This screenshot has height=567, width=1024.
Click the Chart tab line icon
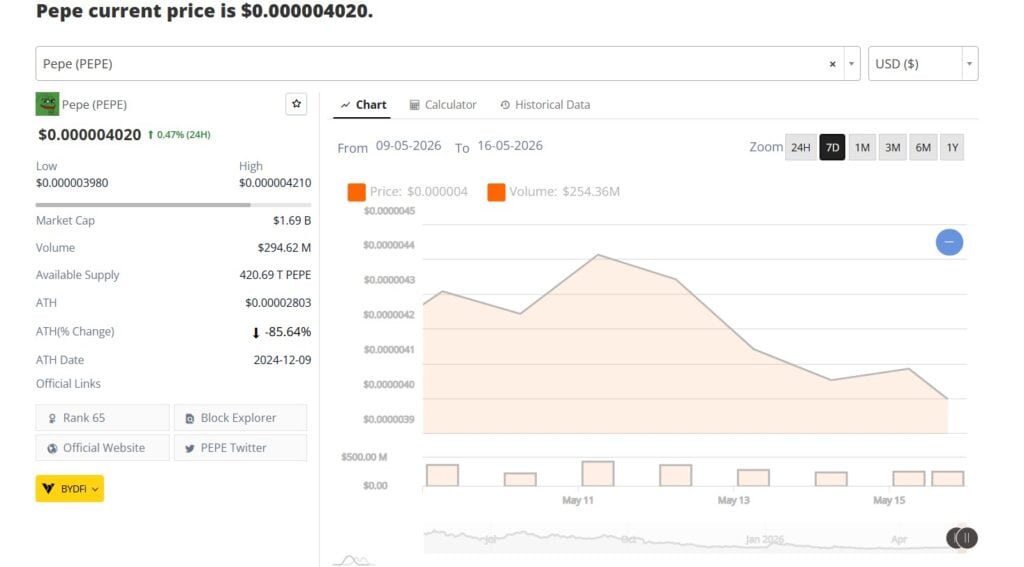pyautogui.click(x=345, y=105)
